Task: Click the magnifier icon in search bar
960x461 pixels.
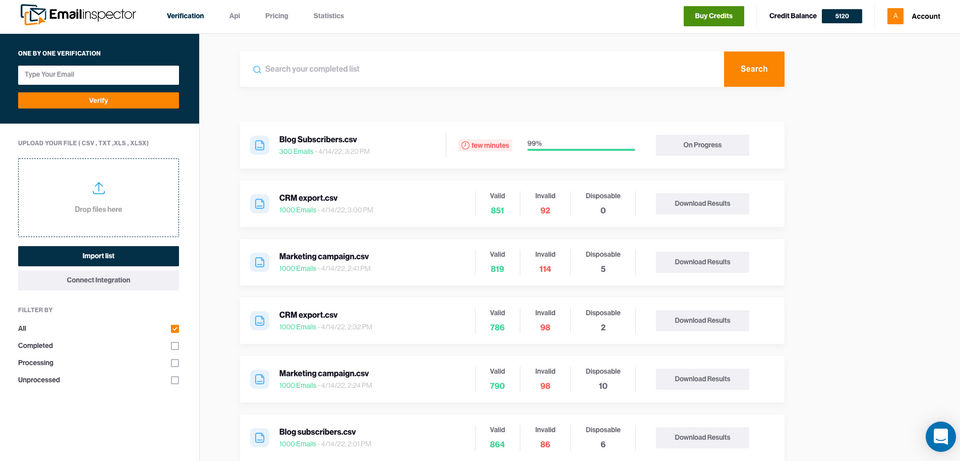Action: (x=257, y=70)
